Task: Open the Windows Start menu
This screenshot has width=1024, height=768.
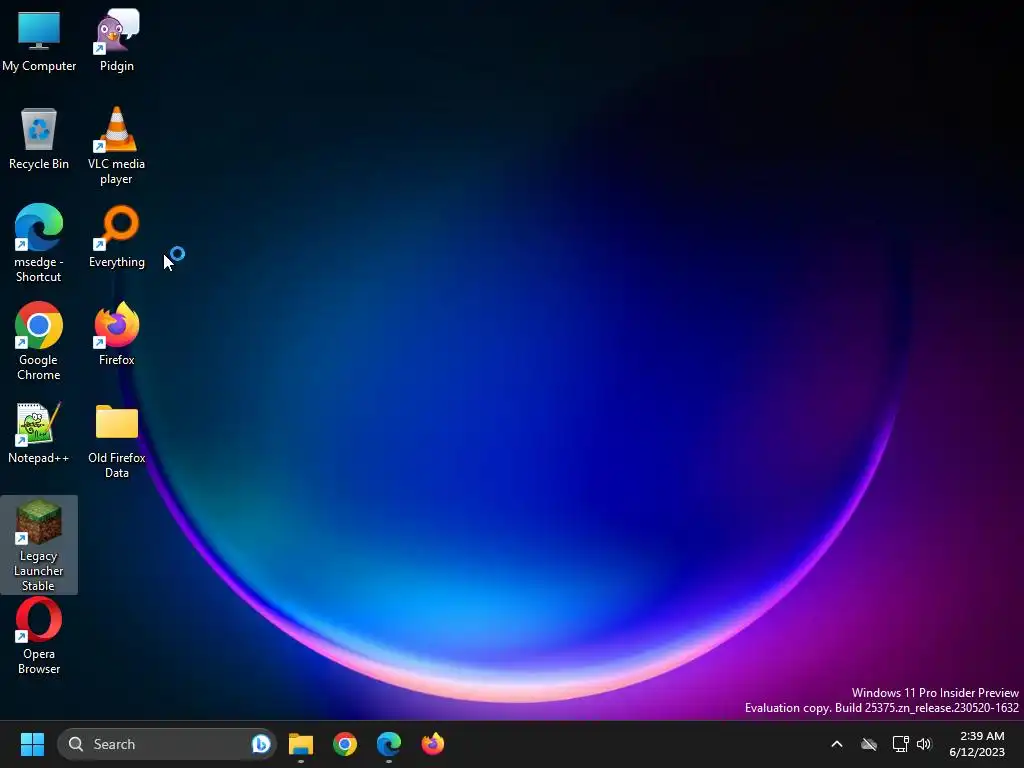Action: pos(32,744)
